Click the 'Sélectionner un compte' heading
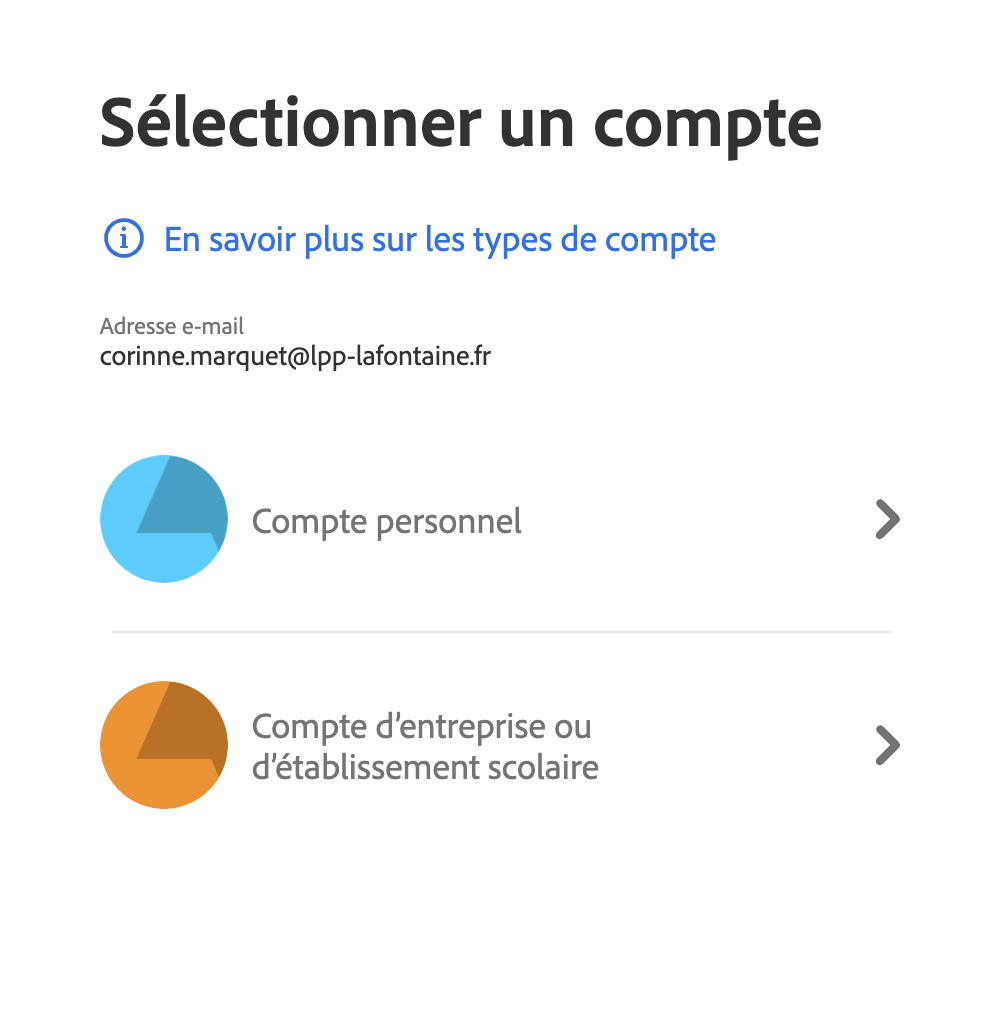996x1014 pixels. tap(460, 125)
